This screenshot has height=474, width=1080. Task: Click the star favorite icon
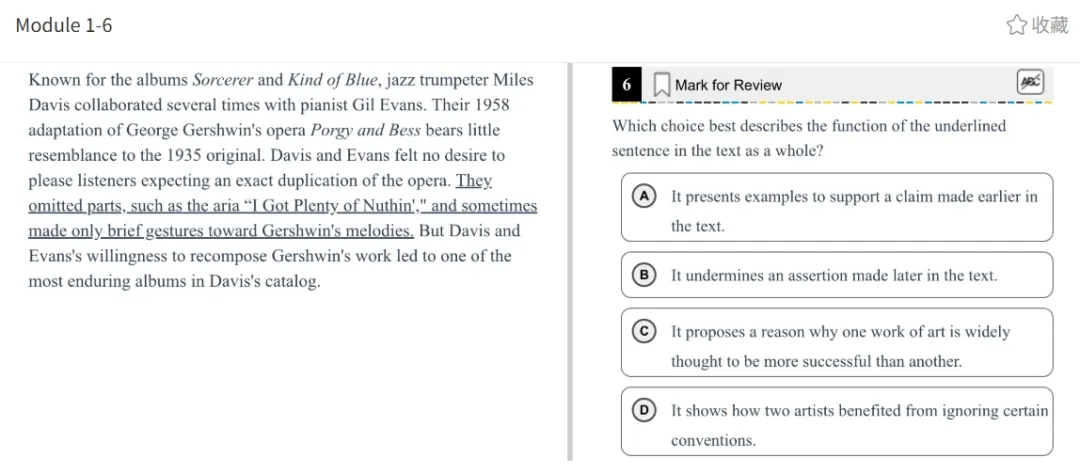pos(1016,25)
